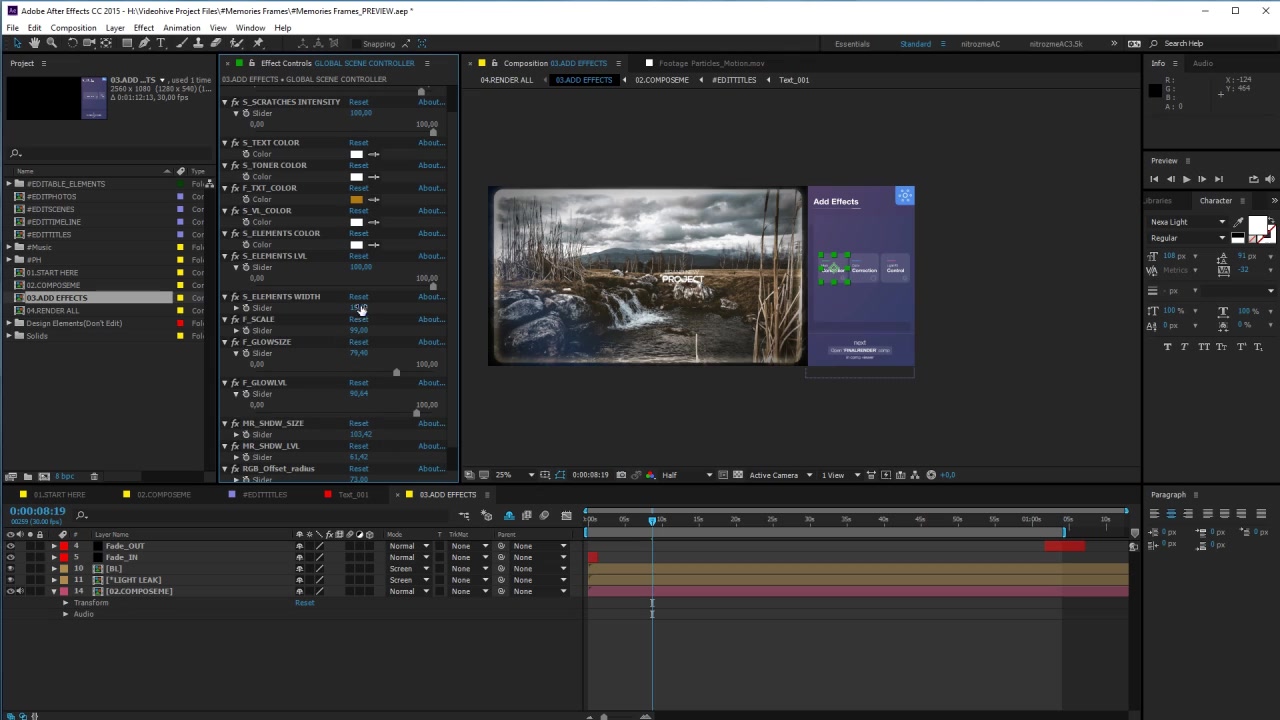
Task: Open the Graph Editor
Action: pyautogui.click(x=567, y=516)
